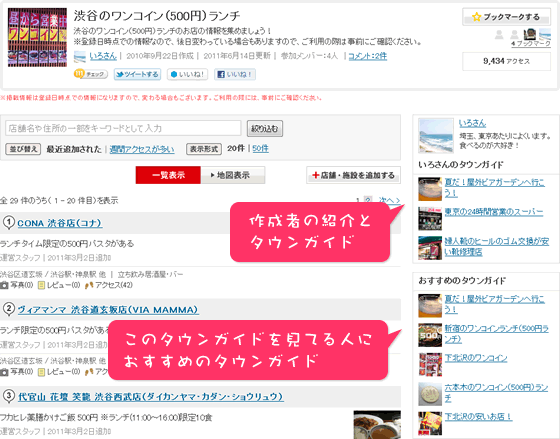Click the アクセス(42) footprint icon for CONA
Image resolution: width=560 pixels, height=439 pixels.
(x=89, y=285)
